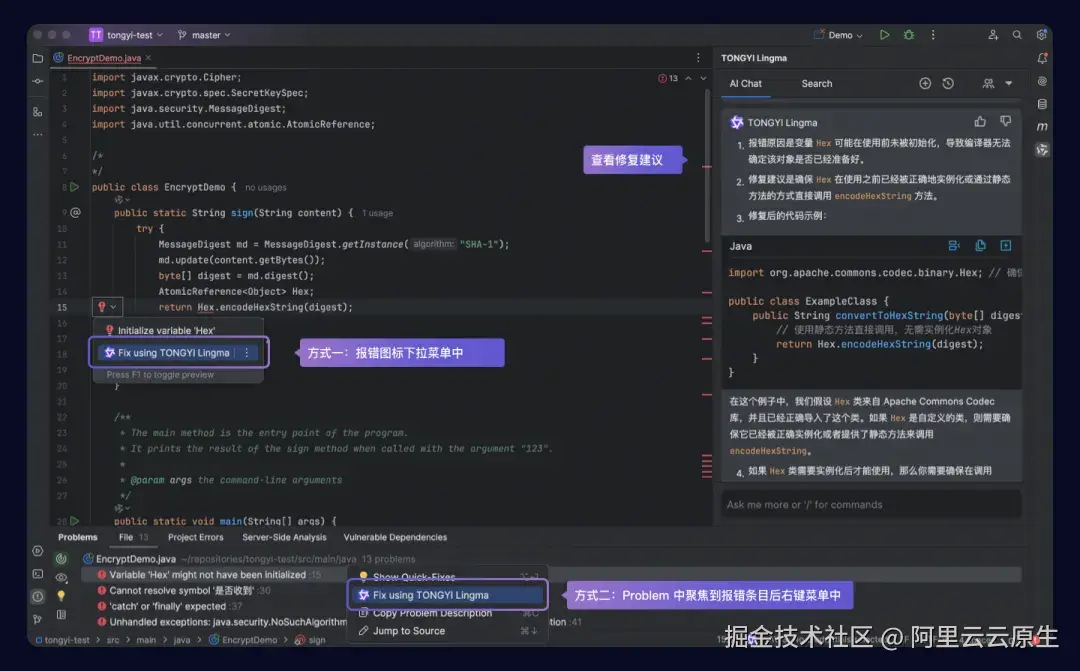
Task: Choose Jump to Source in context menu
Action: pyautogui.click(x=448, y=631)
